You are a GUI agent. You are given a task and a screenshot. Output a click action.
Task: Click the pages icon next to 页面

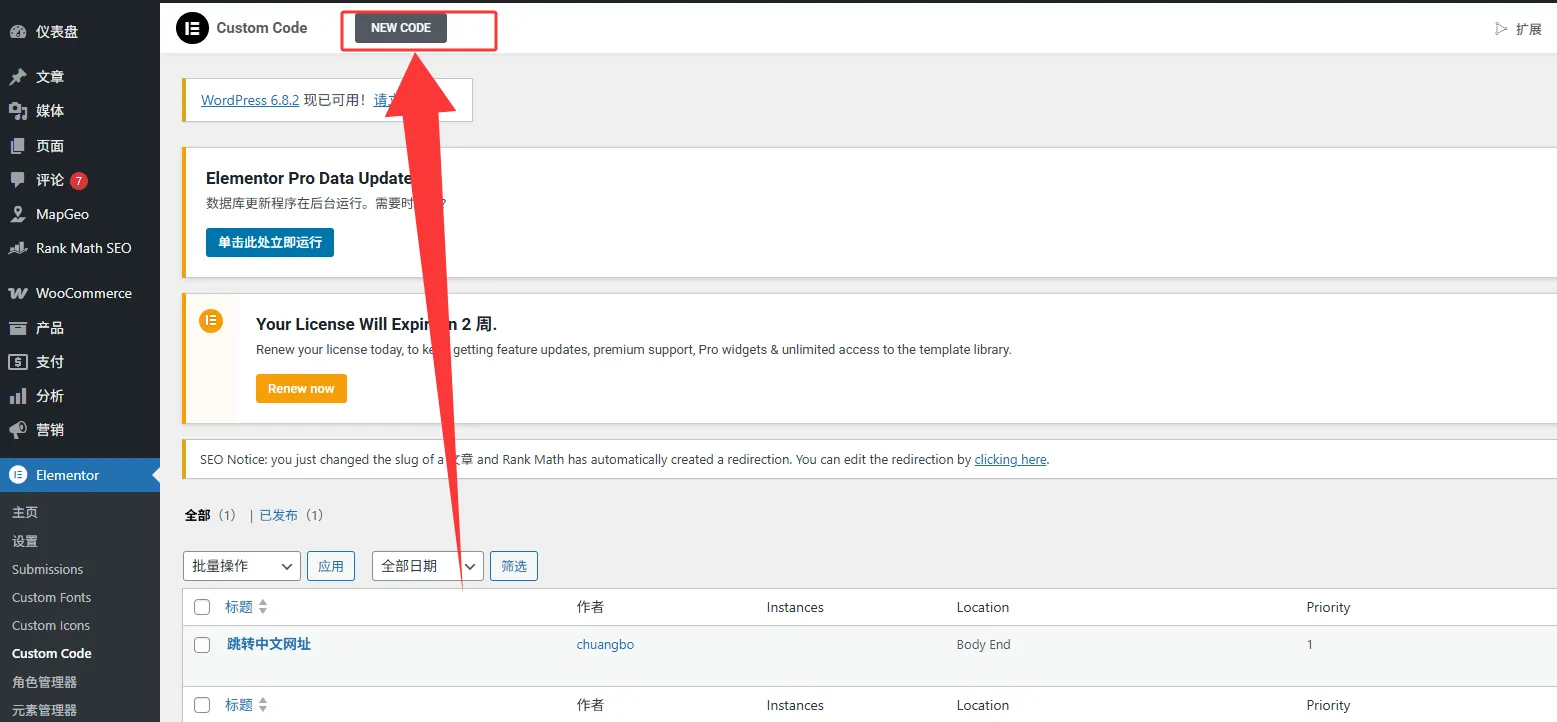tap(18, 146)
